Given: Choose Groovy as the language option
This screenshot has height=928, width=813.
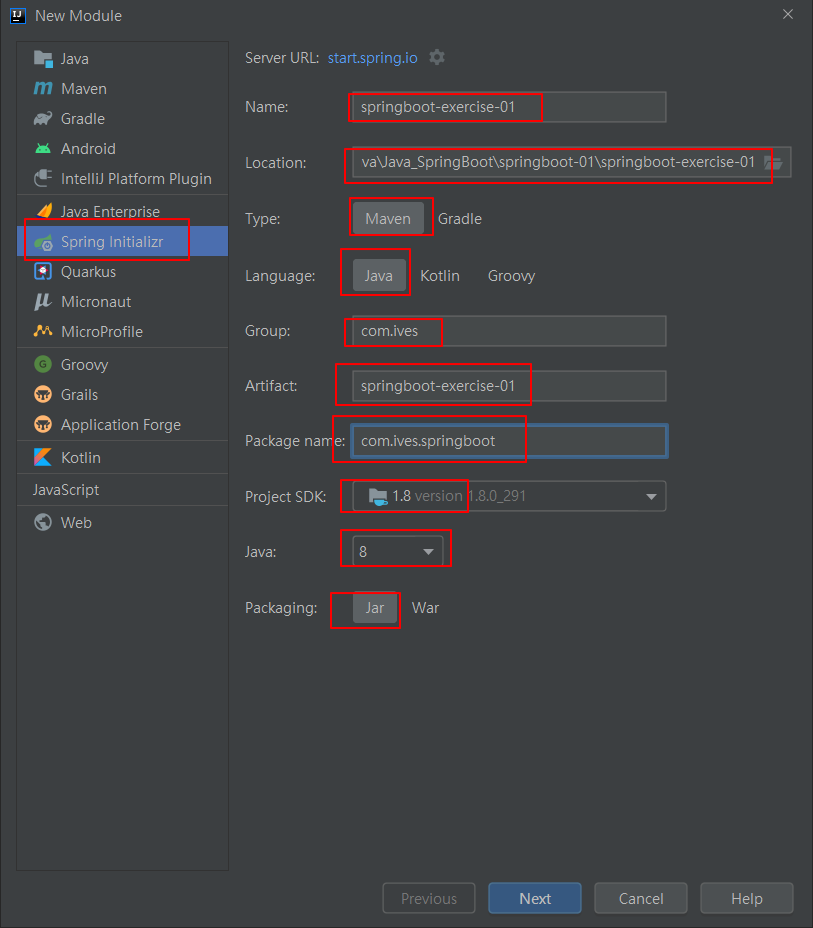Looking at the screenshot, I should click(511, 276).
